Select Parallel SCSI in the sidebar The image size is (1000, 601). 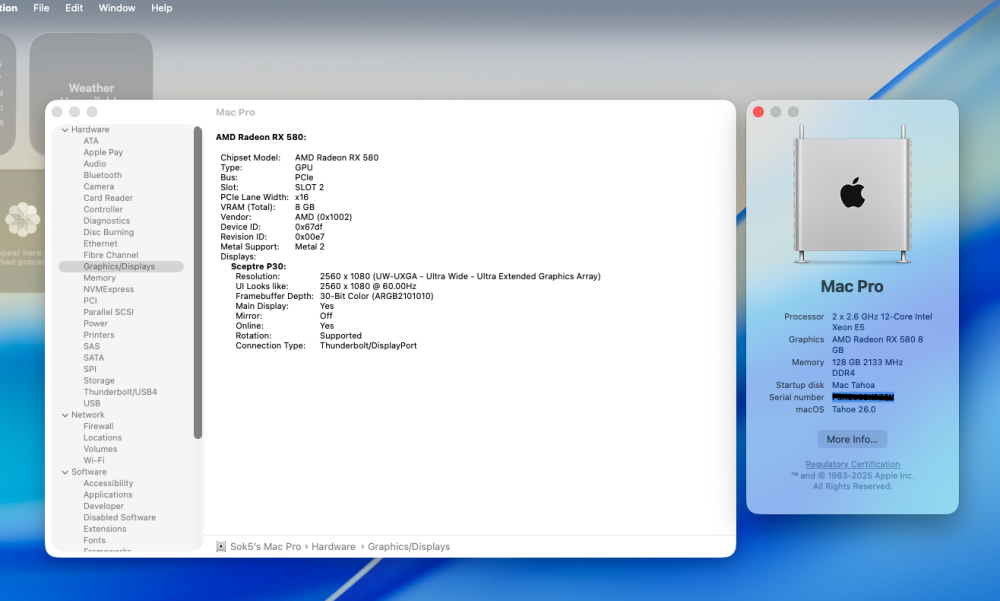(x=108, y=312)
